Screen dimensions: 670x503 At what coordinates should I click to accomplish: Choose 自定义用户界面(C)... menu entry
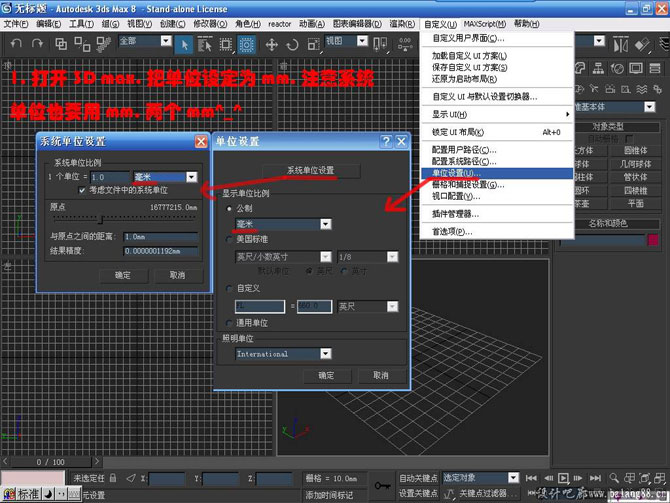497,38
